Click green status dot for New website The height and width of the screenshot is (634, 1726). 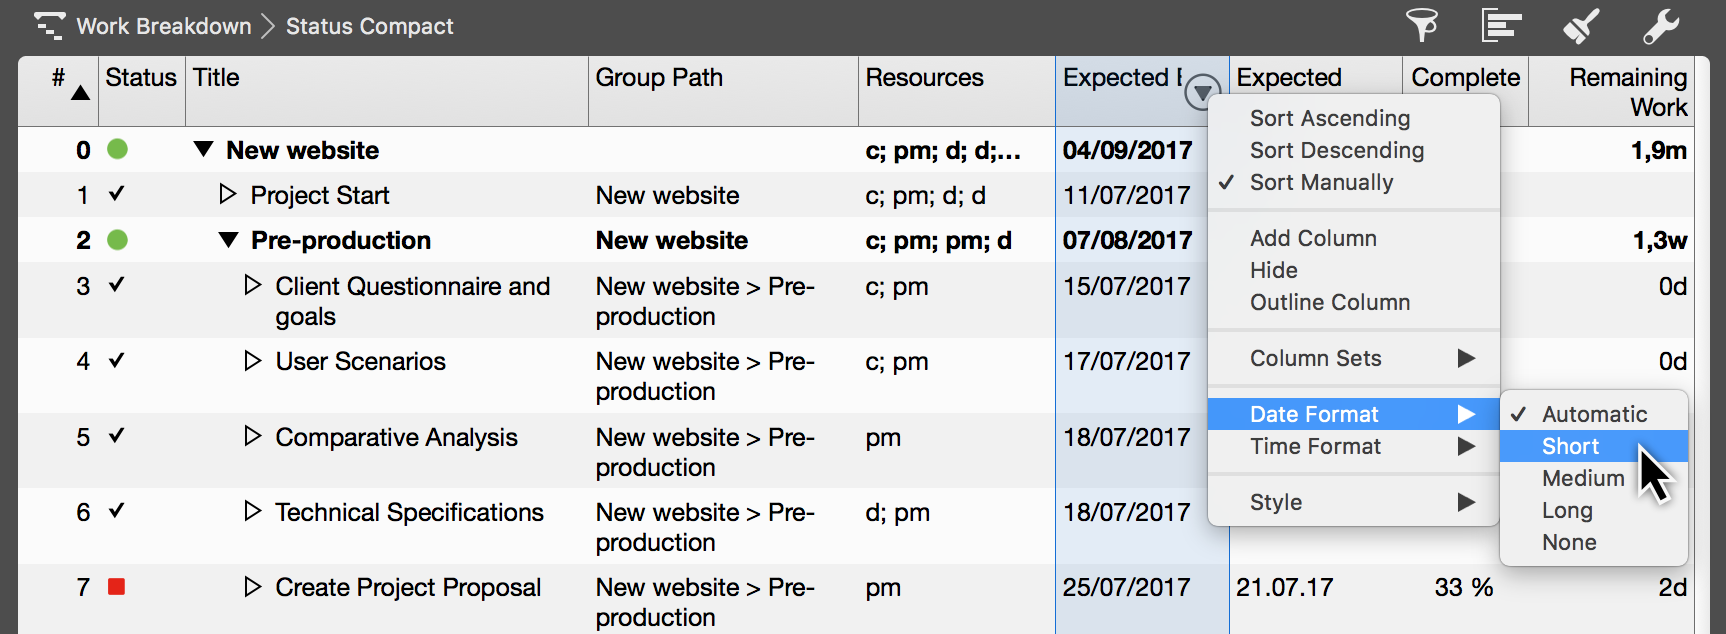(118, 150)
